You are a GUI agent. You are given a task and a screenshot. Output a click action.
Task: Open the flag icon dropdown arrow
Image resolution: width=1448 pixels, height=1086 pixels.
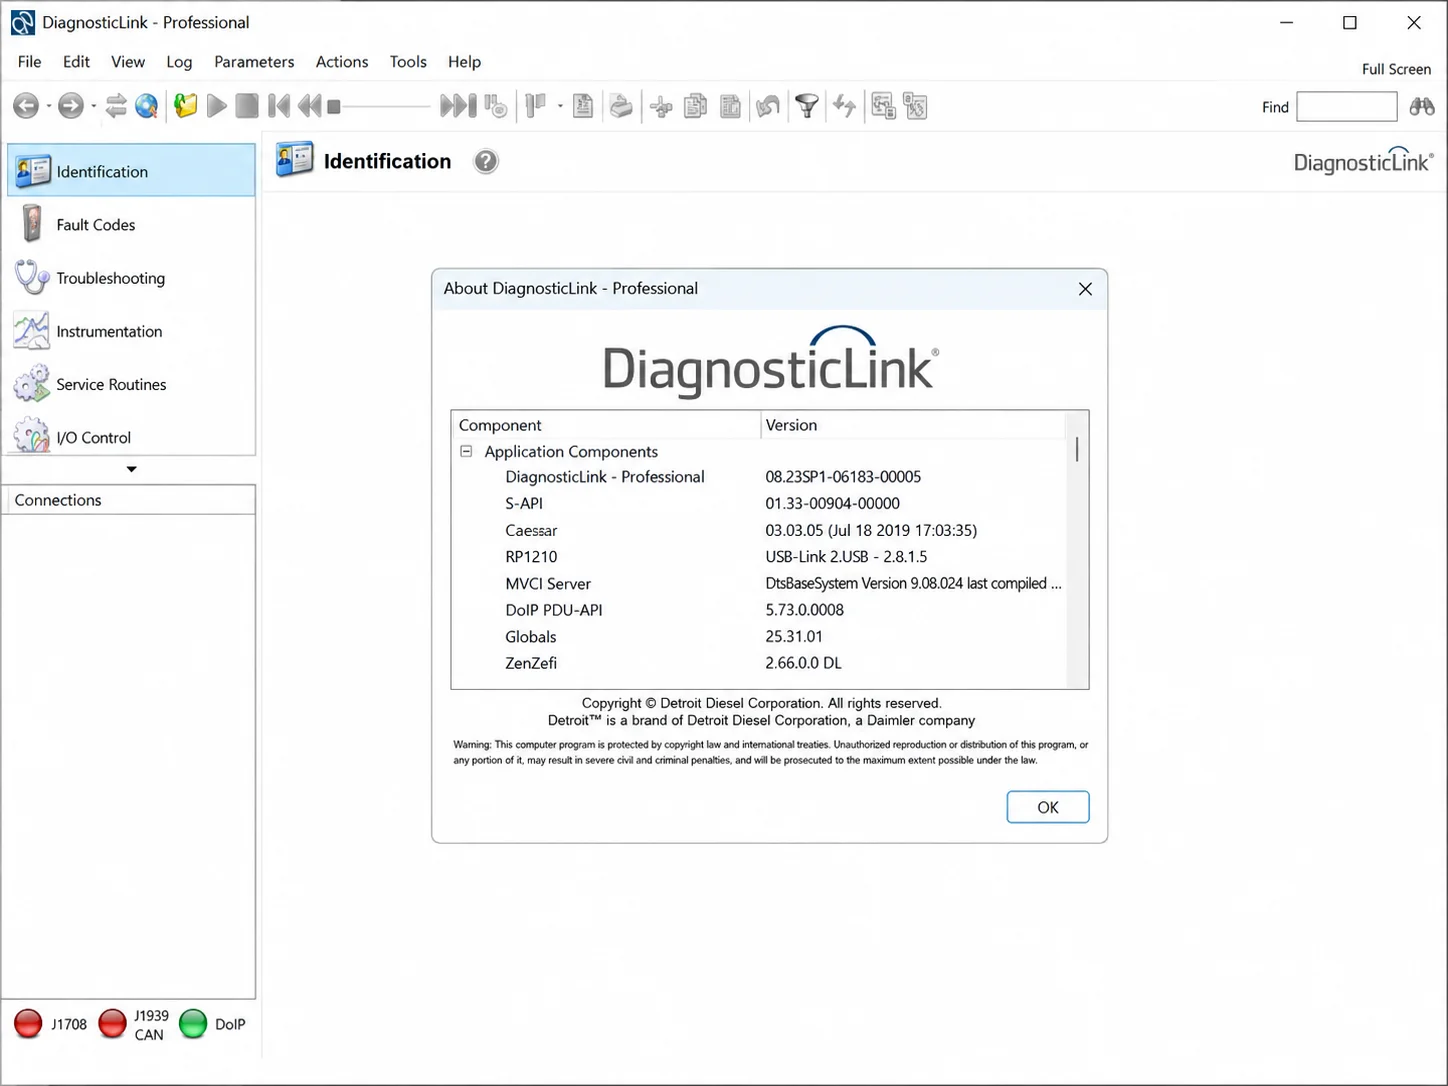tap(560, 106)
